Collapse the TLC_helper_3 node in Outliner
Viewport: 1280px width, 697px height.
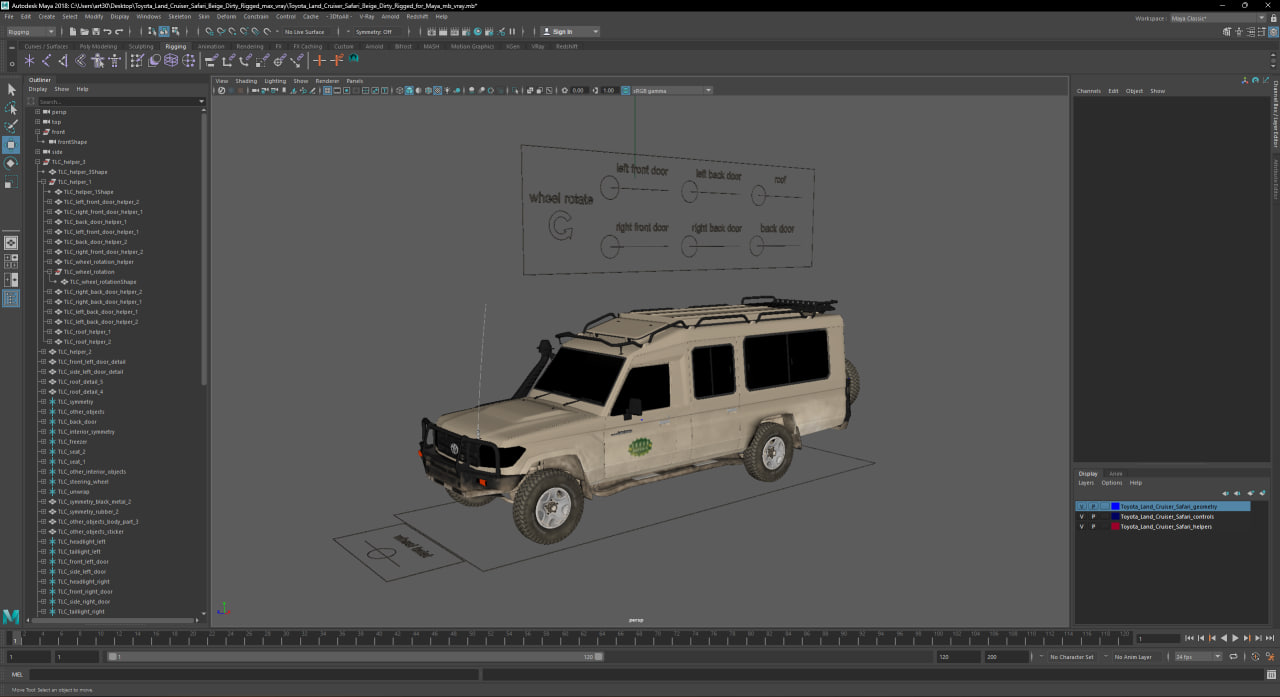(x=38, y=162)
